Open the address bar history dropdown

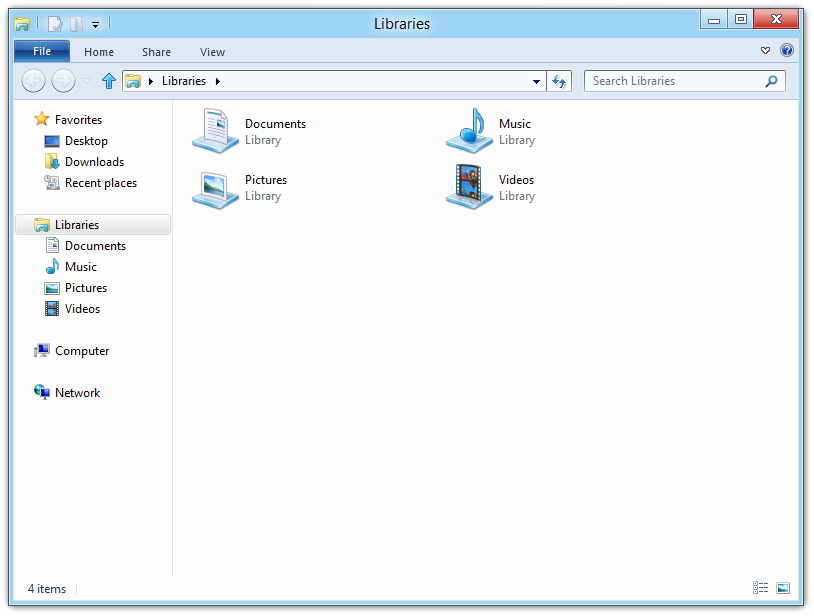pyautogui.click(x=536, y=81)
